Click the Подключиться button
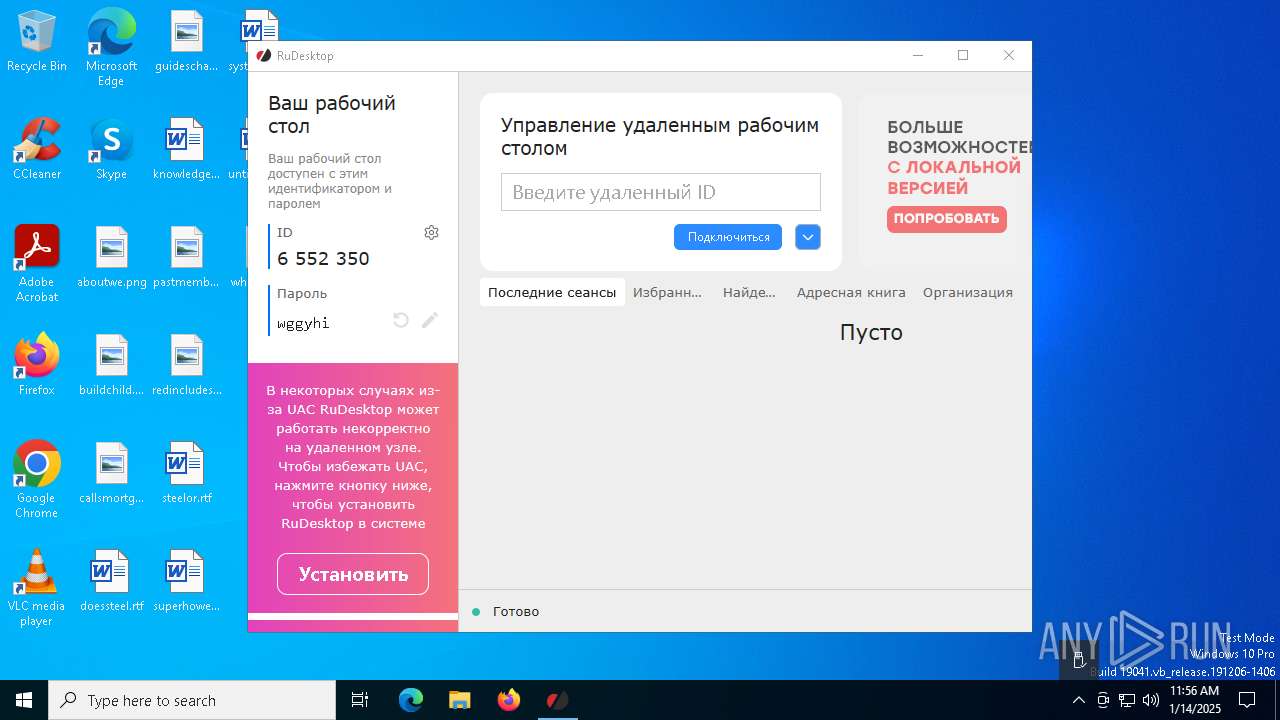The width and height of the screenshot is (1280, 720). point(728,237)
